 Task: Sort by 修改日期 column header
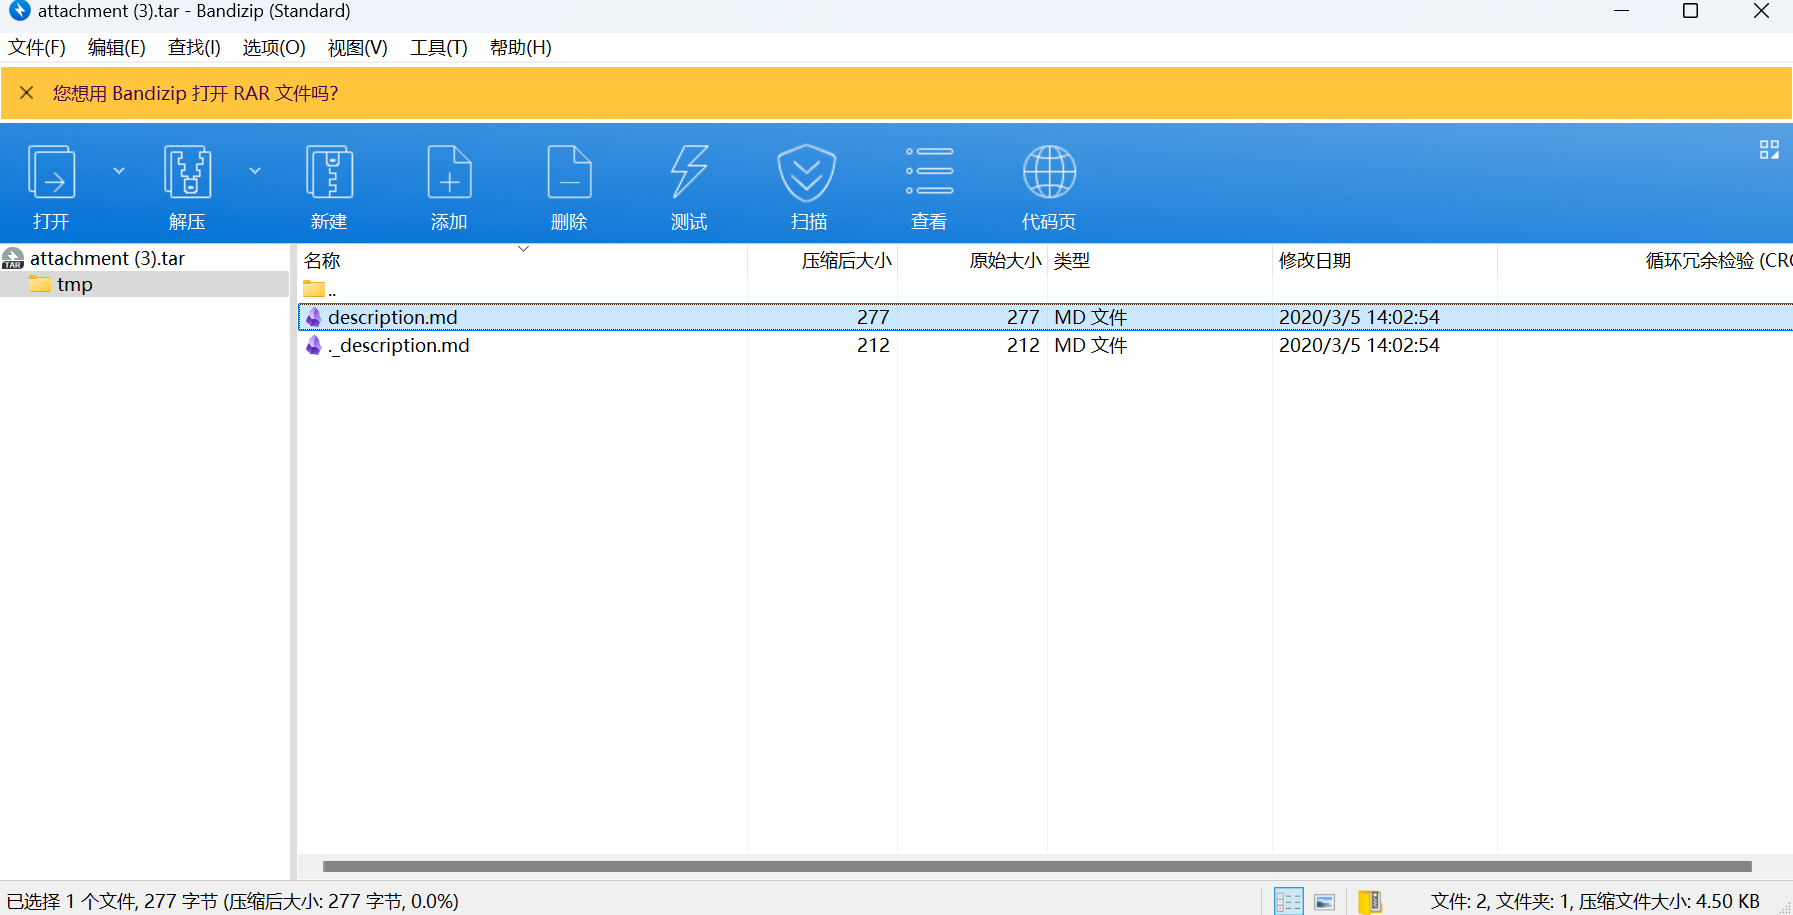(1385, 260)
